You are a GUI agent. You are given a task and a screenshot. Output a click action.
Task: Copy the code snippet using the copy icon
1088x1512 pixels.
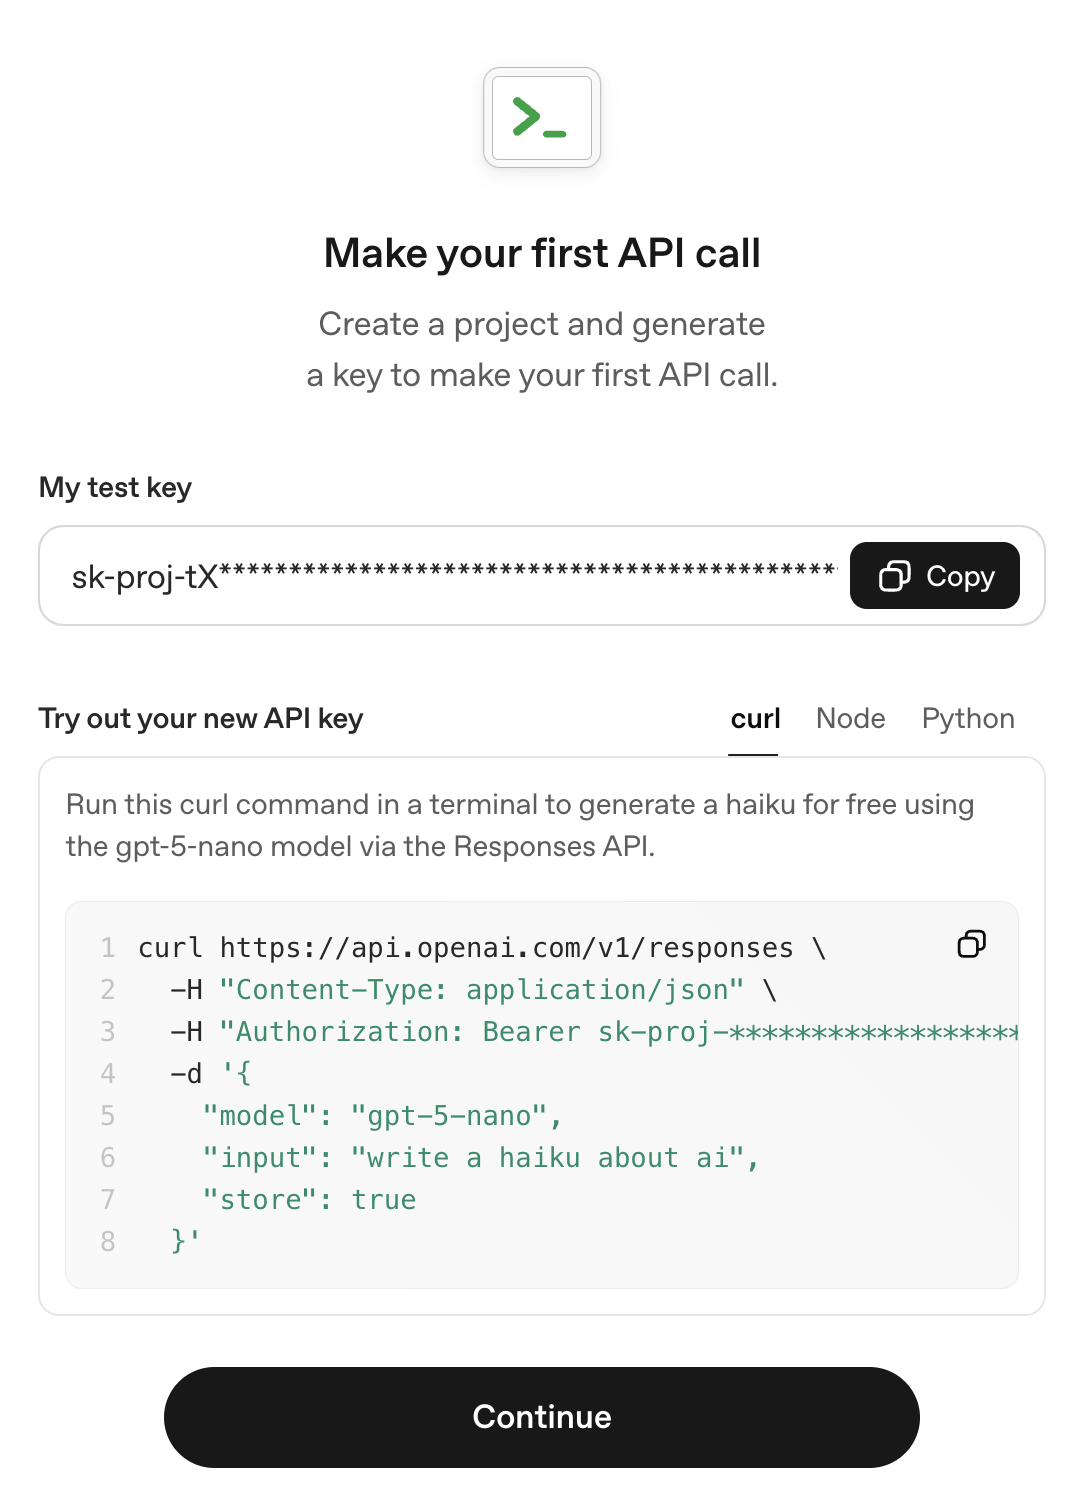click(971, 944)
